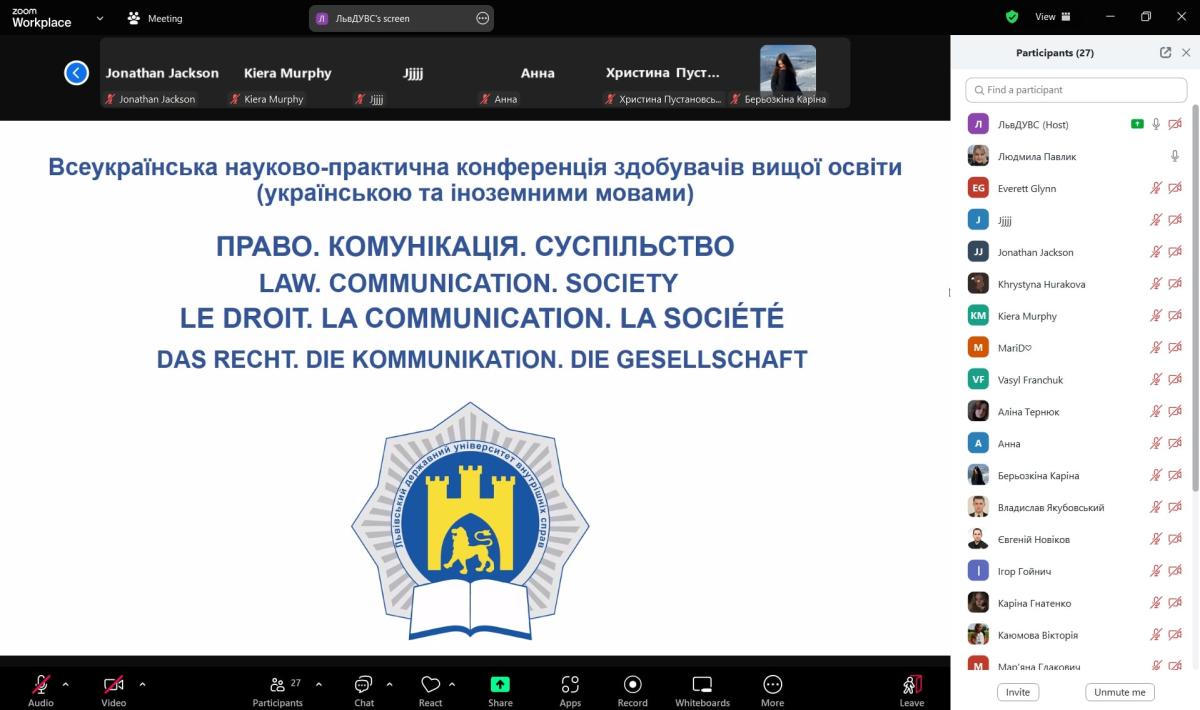Click the Invite button
1200x710 pixels.
[x=1018, y=692]
